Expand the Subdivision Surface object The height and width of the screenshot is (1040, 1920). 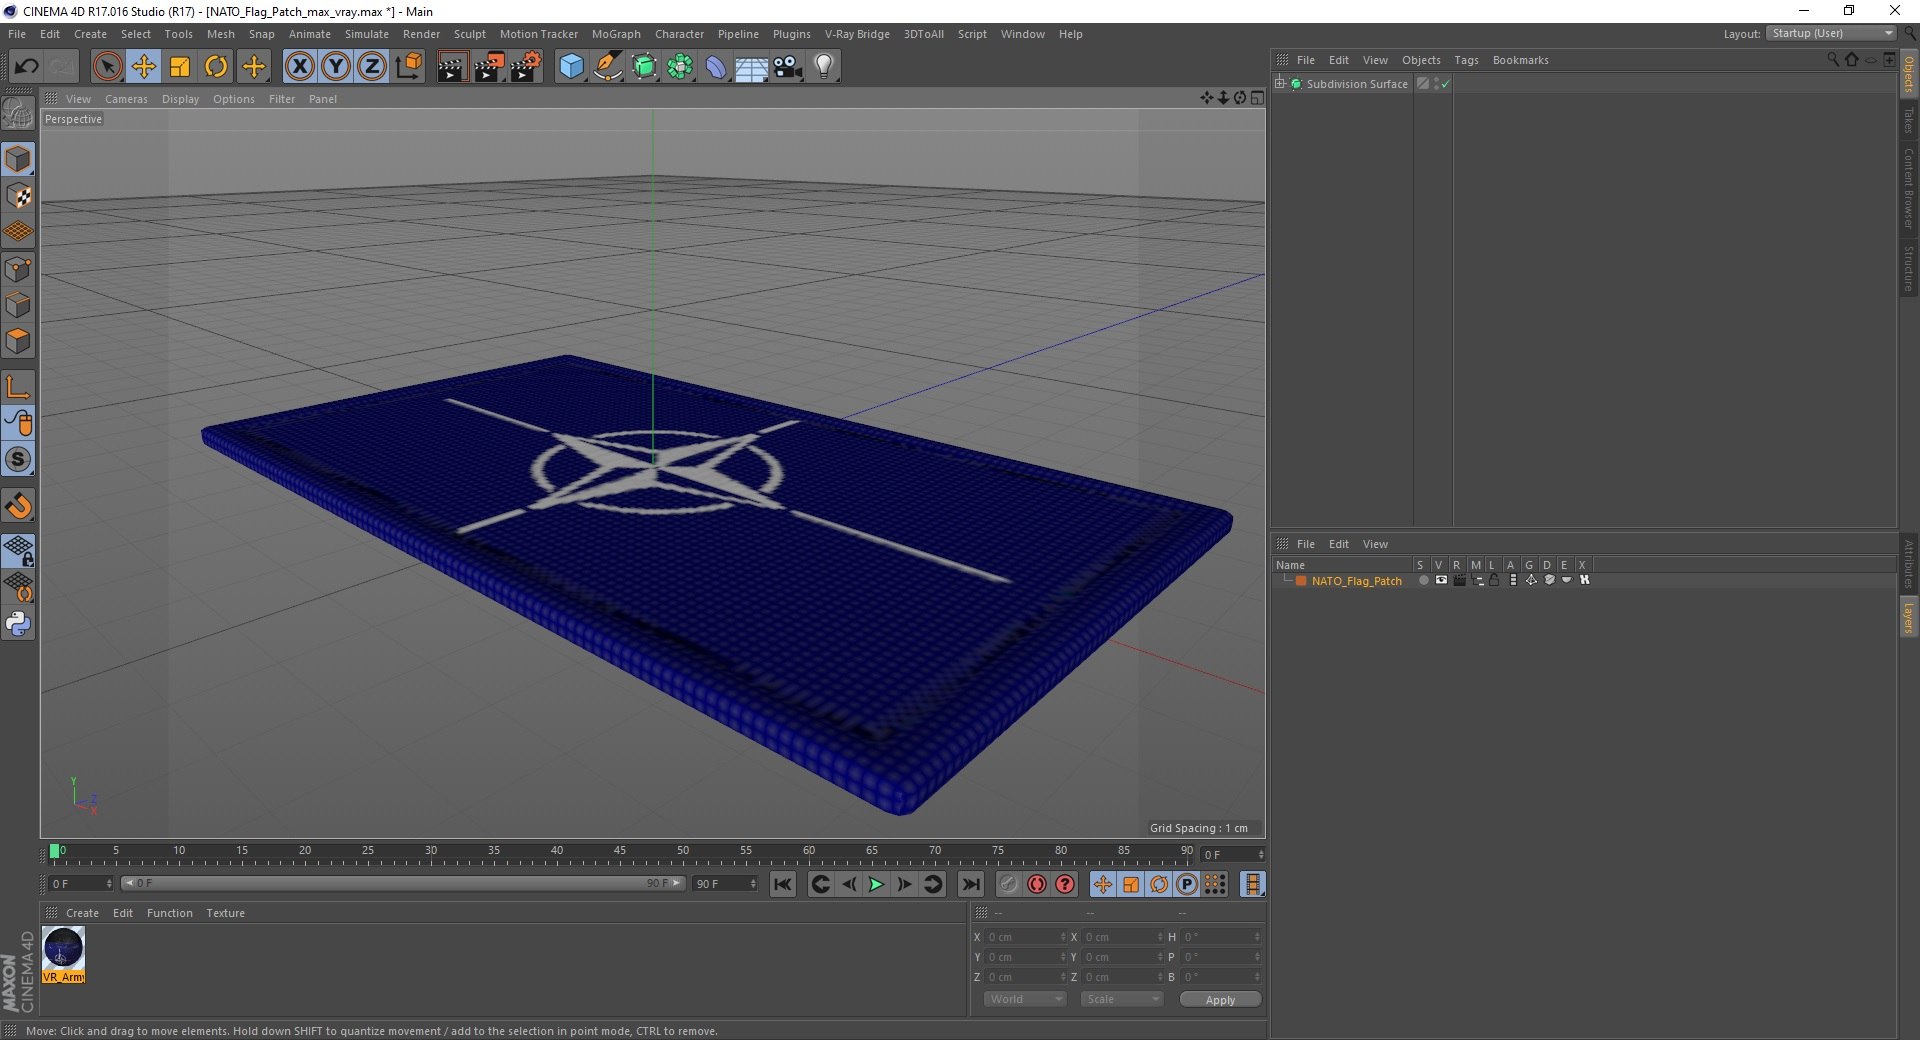click(x=1280, y=83)
